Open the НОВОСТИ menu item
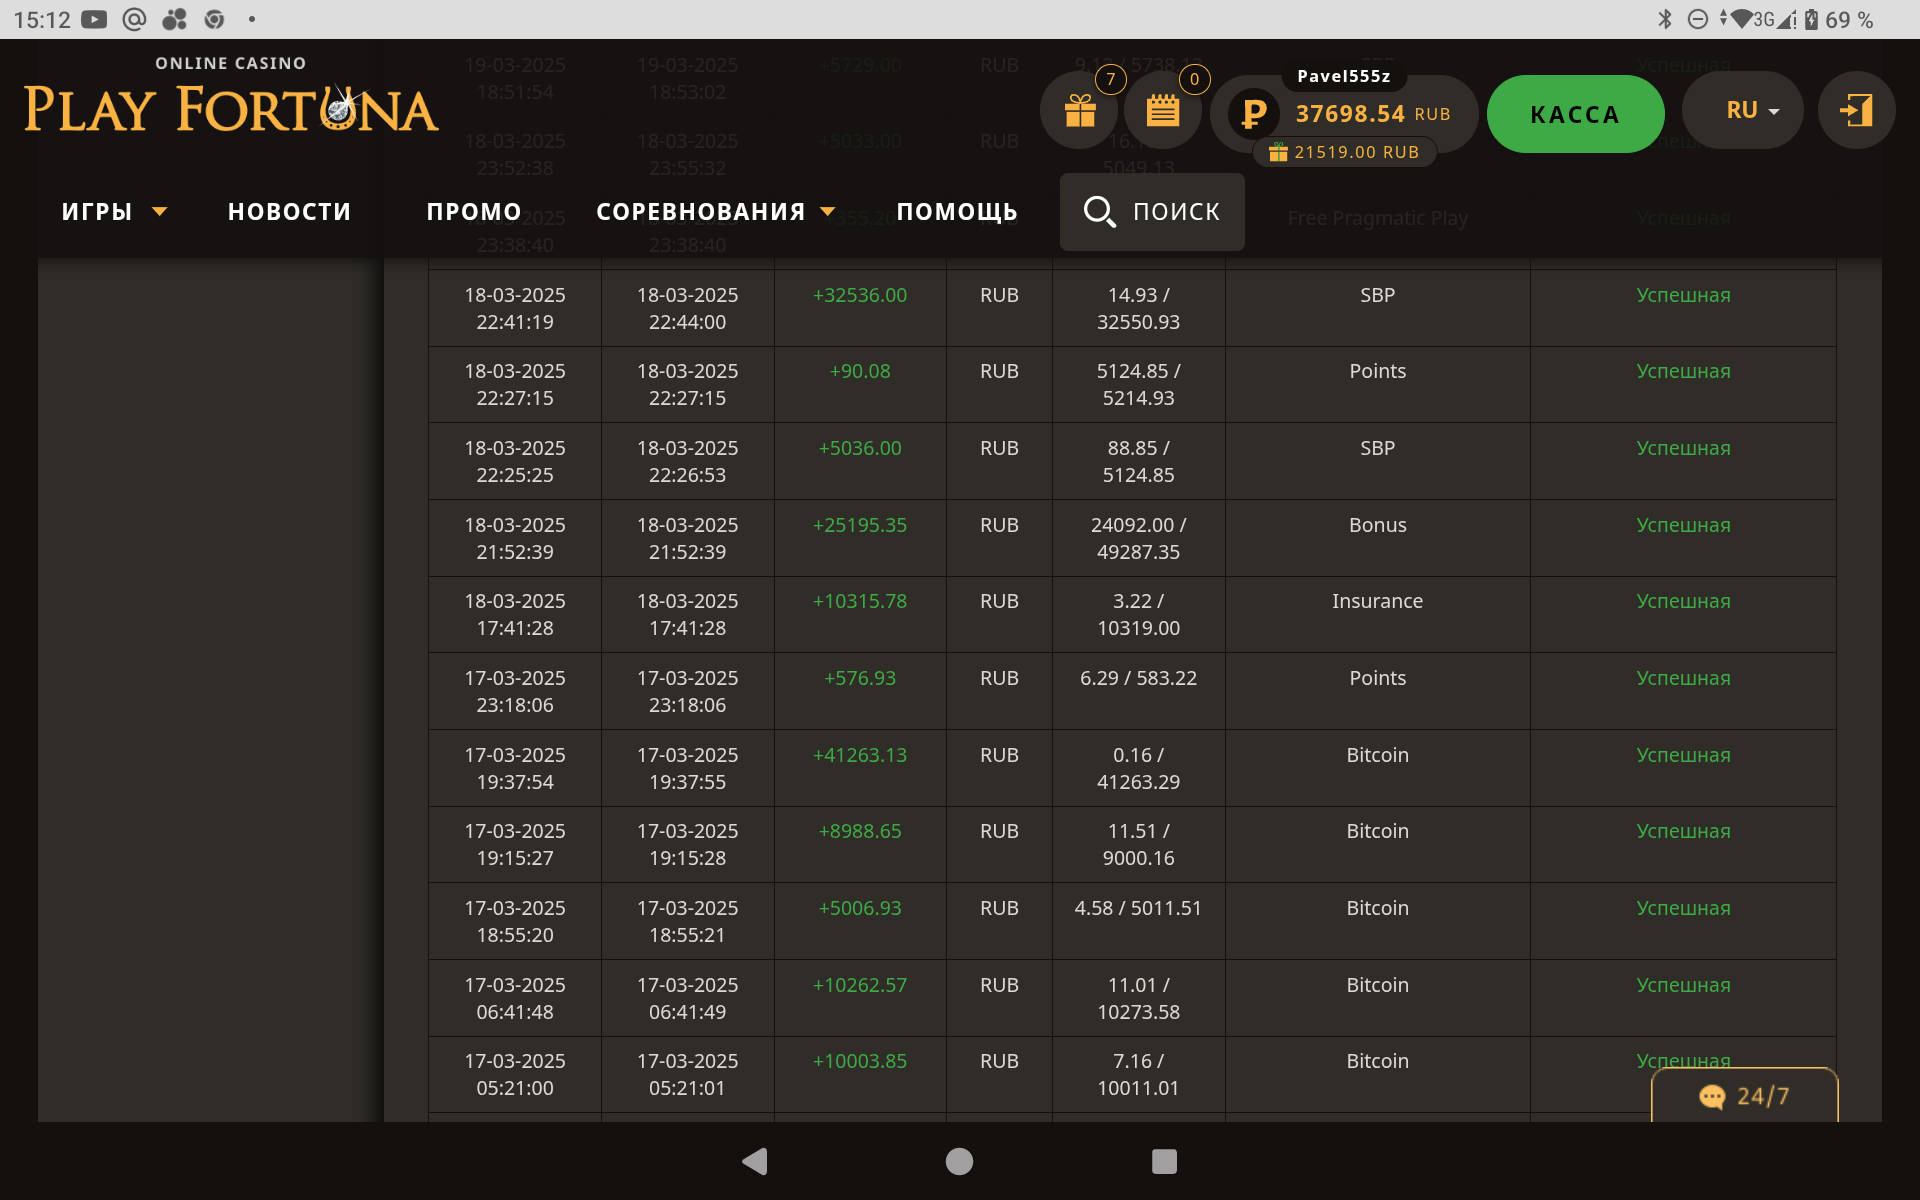The height and width of the screenshot is (1200, 1920). click(289, 212)
